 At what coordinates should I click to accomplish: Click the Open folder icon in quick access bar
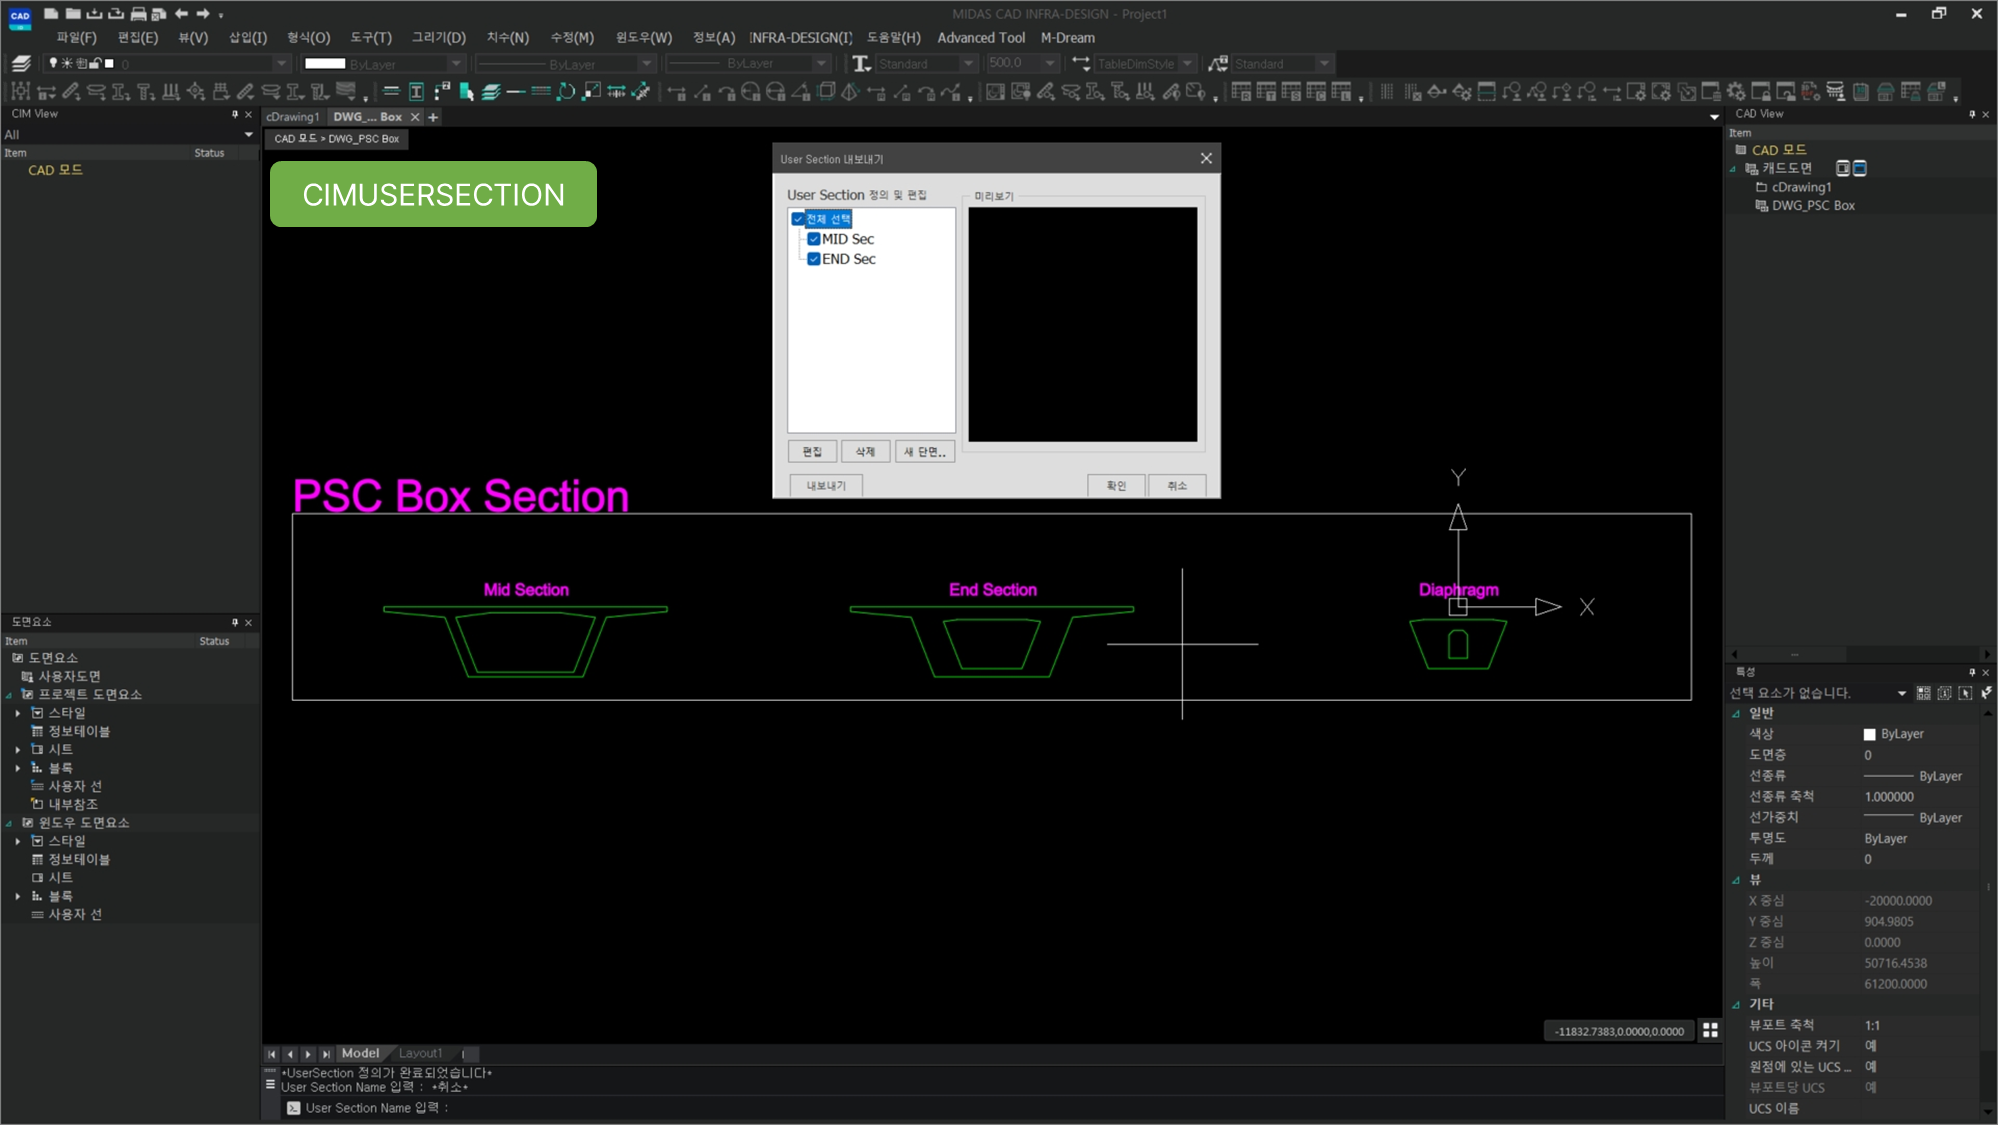73,14
